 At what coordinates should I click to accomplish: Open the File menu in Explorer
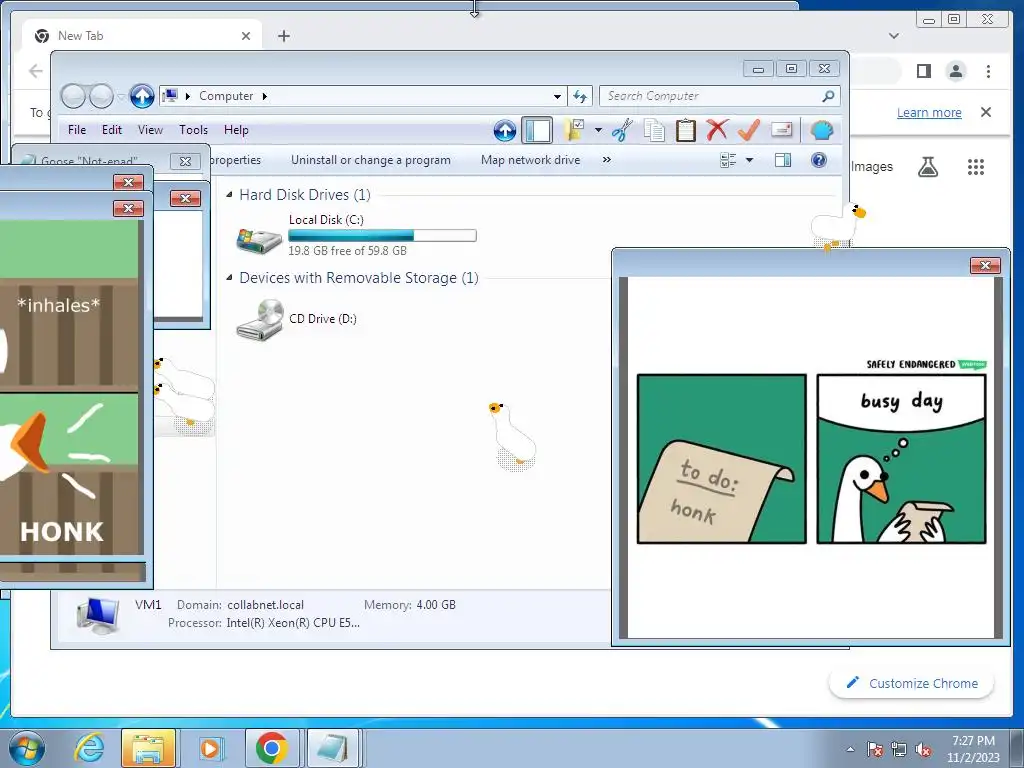point(77,130)
